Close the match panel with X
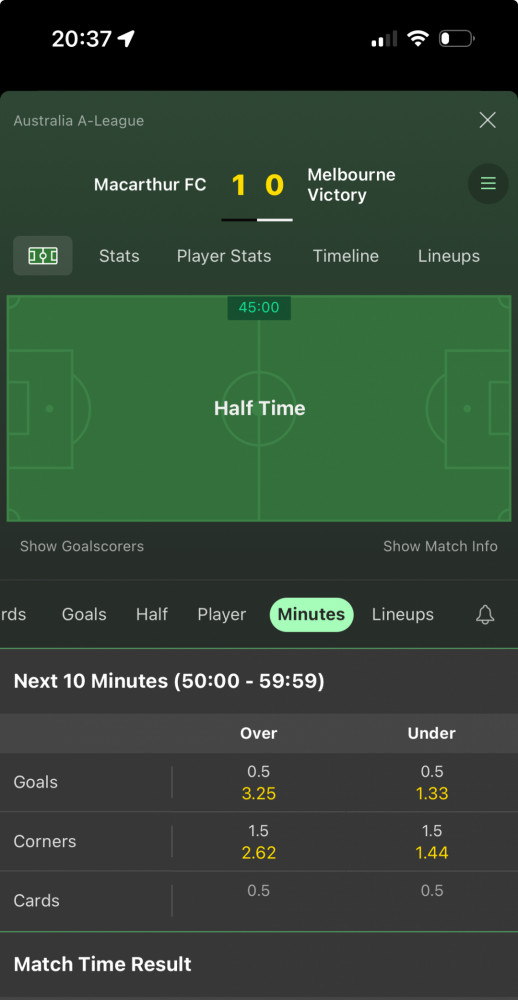518x1000 pixels. [487, 120]
